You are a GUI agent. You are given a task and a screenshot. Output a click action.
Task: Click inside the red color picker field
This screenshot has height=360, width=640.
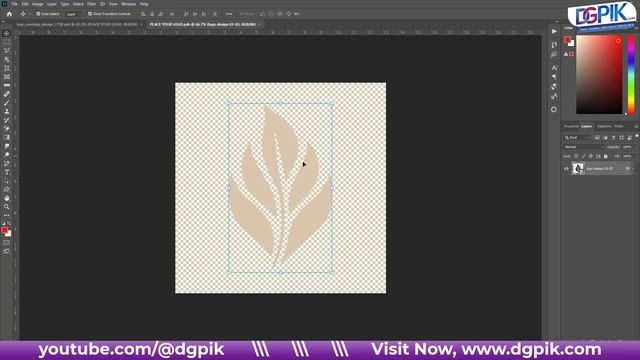pos(599,75)
